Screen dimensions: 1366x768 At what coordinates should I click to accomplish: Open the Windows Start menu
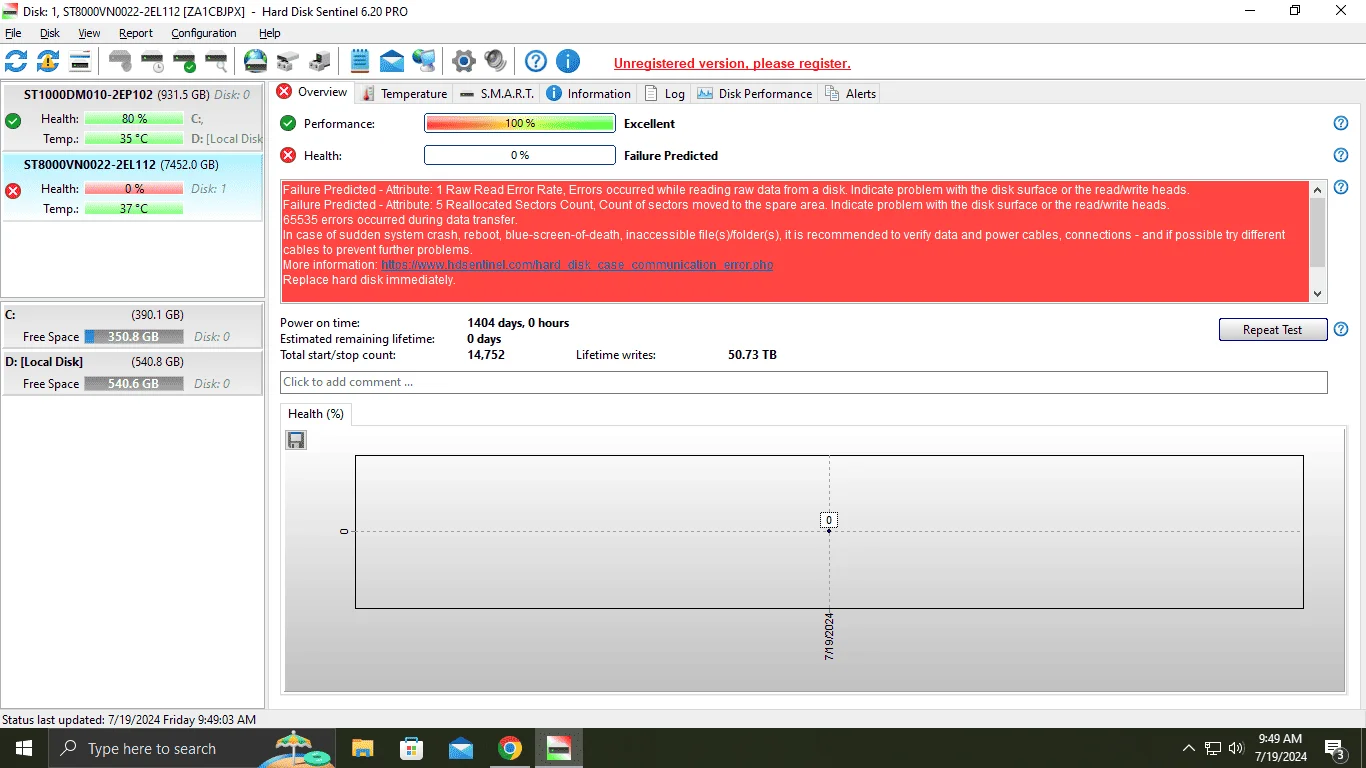click(23, 748)
